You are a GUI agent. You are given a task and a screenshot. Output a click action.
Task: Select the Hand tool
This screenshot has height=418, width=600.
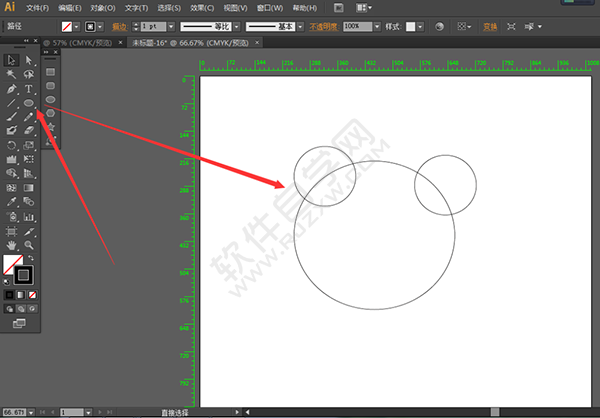(11, 244)
